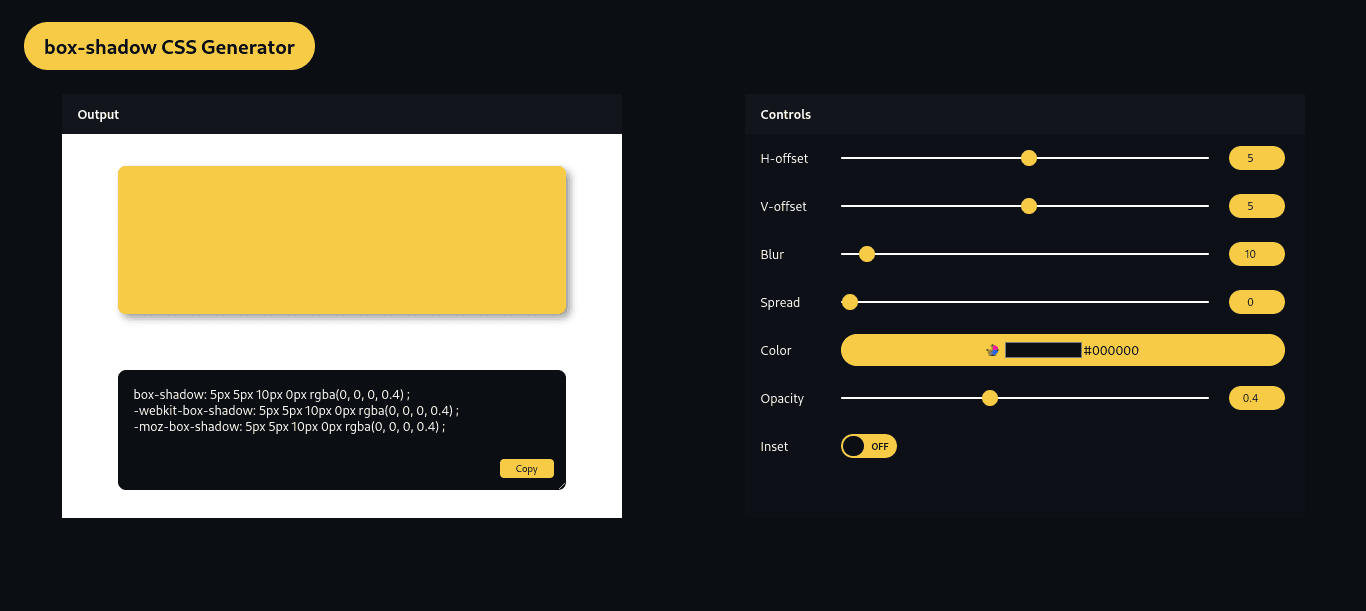Click the Output panel header
The image size is (1366, 611).
point(98,114)
